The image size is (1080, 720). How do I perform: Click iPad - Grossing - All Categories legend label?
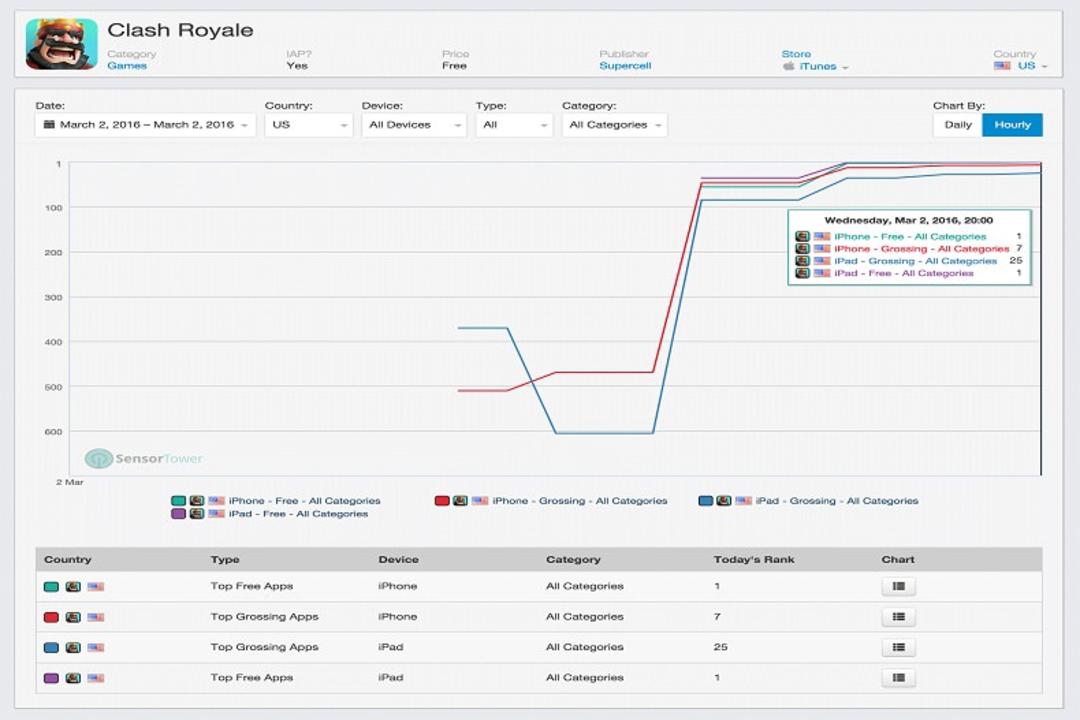pos(837,501)
